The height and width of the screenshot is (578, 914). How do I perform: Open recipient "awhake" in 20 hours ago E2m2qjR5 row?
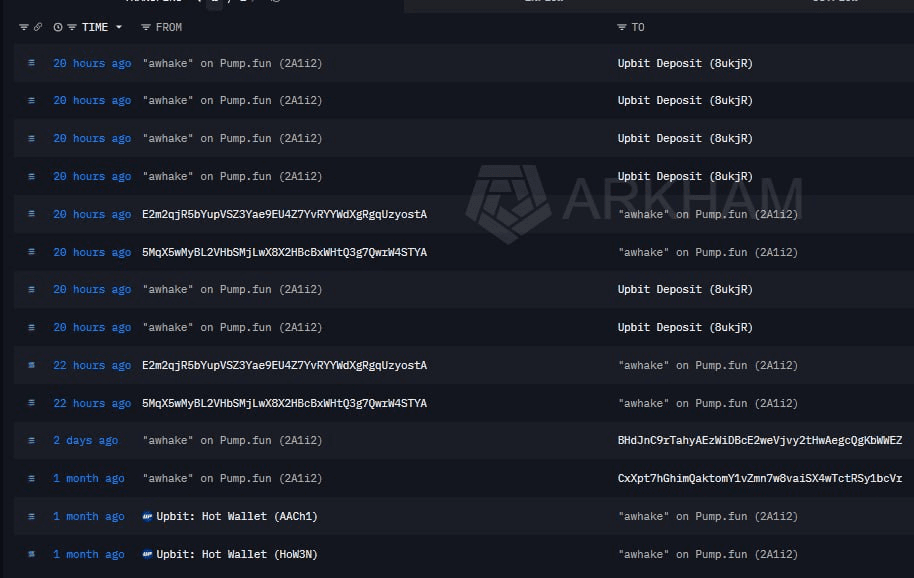pos(708,214)
